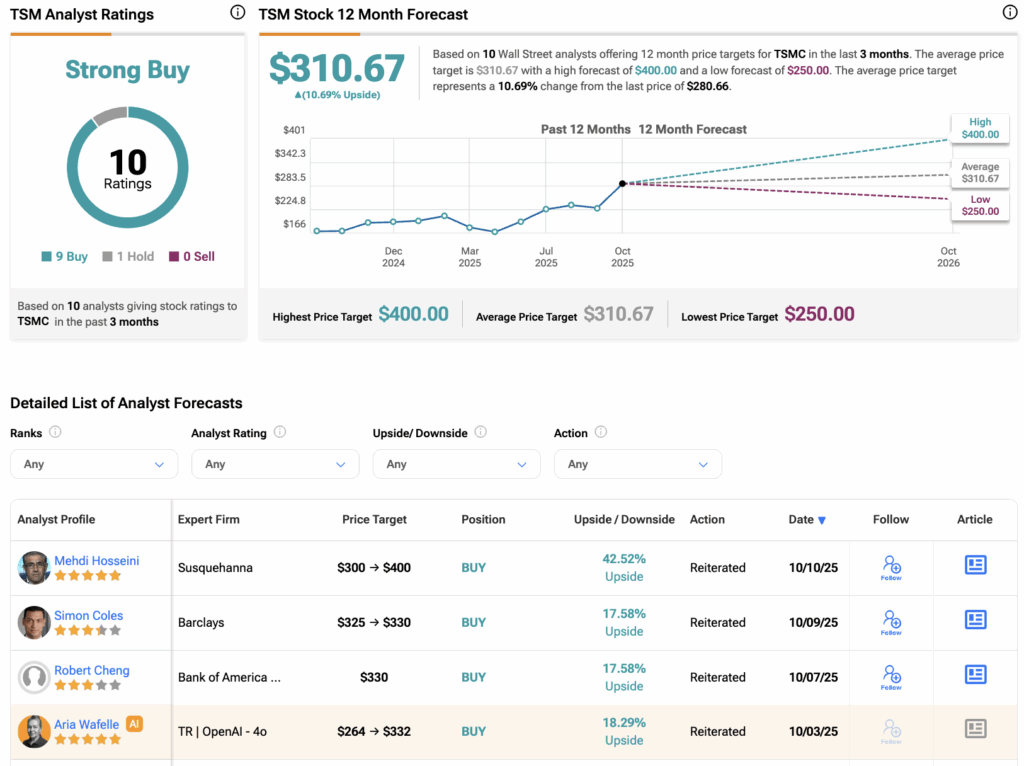Screen dimensions: 1024x766
Task: Open Bank of America article icon
Action: [x=975, y=675]
